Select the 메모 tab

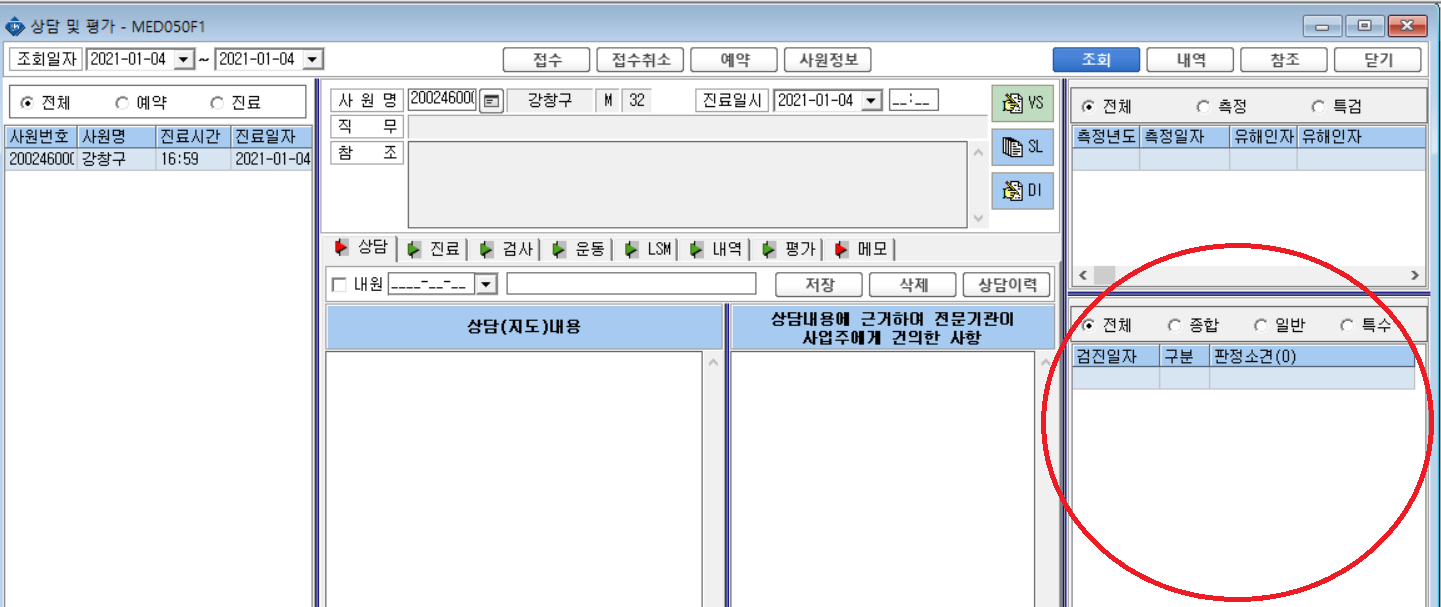861,249
